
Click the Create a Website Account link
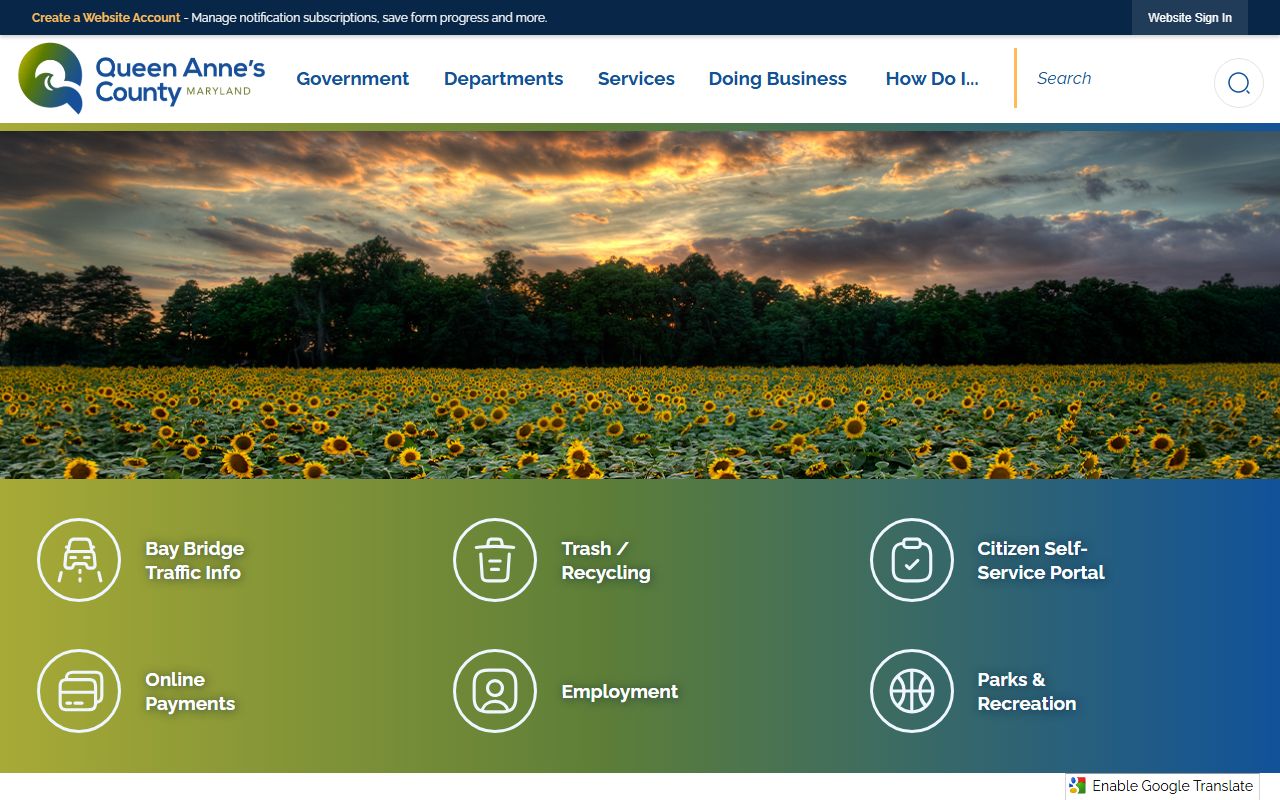[x=106, y=18]
